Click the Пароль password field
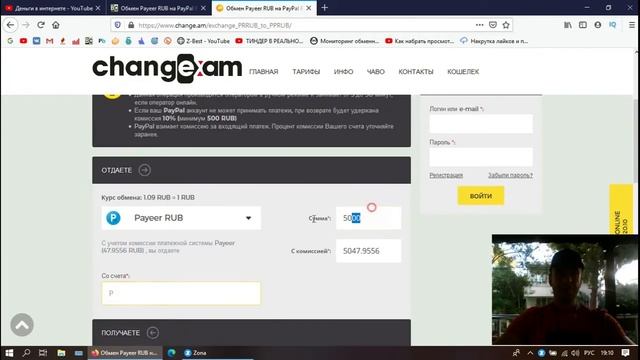The width and height of the screenshot is (640, 360). pyautogui.click(x=481, y=157)
